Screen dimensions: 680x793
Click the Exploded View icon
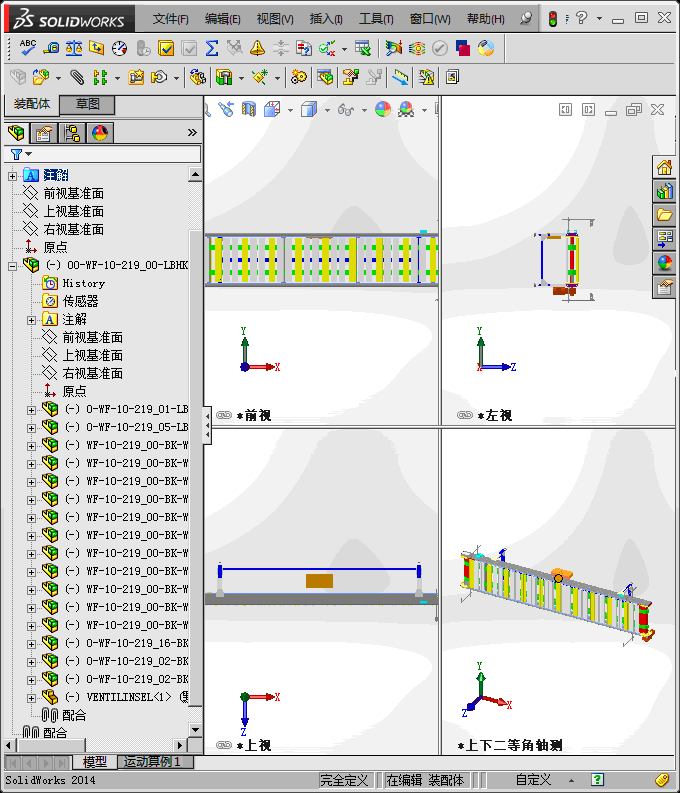(351, 77)
